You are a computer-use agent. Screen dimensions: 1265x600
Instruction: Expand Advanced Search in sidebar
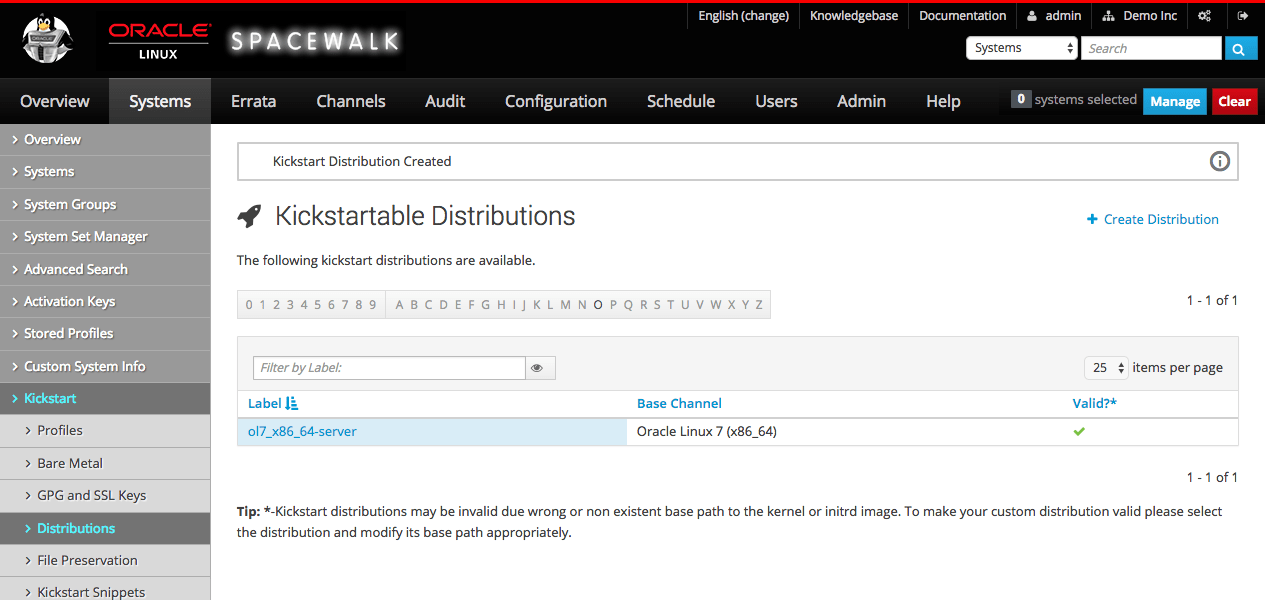[105, 269]
